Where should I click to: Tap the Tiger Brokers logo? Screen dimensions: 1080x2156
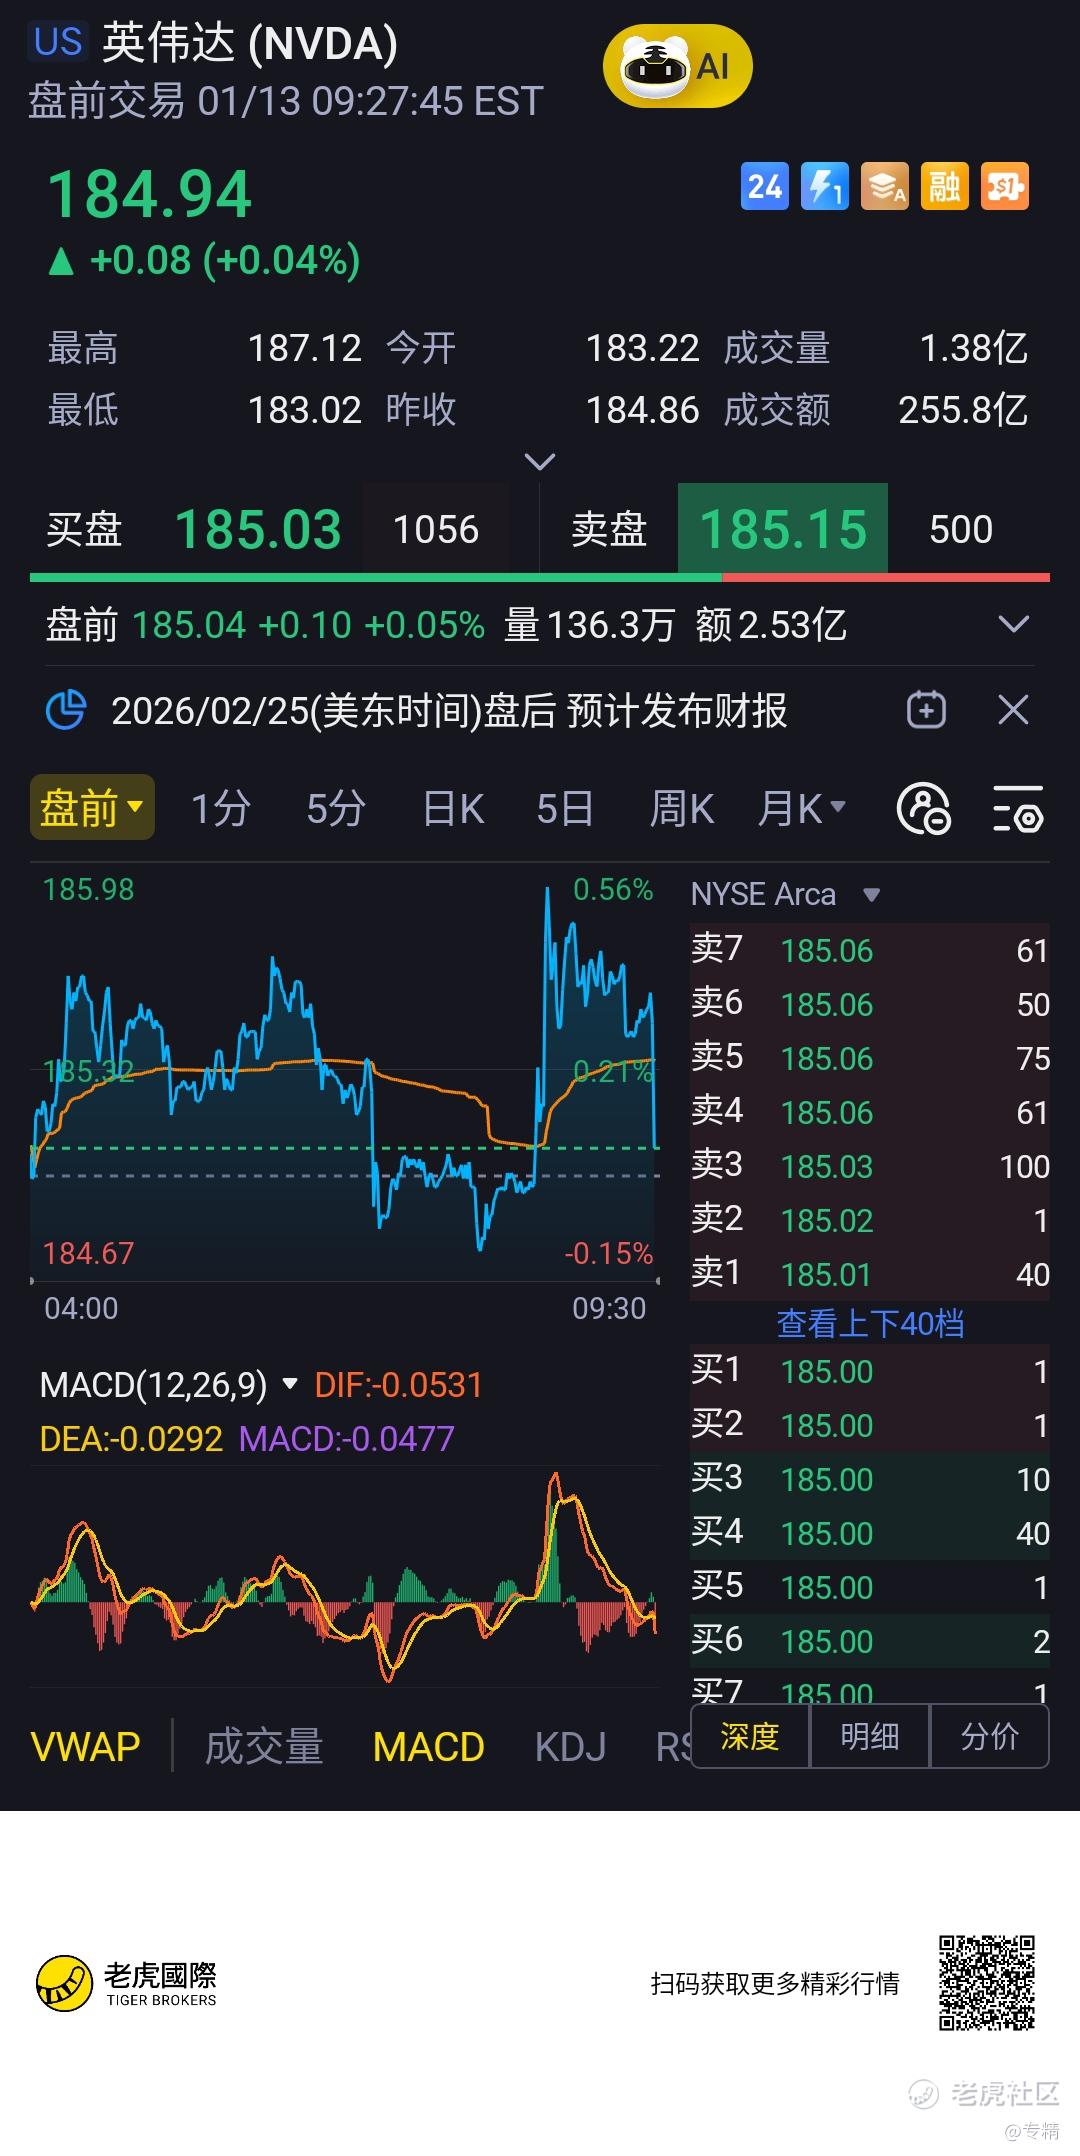[127, 1983]
